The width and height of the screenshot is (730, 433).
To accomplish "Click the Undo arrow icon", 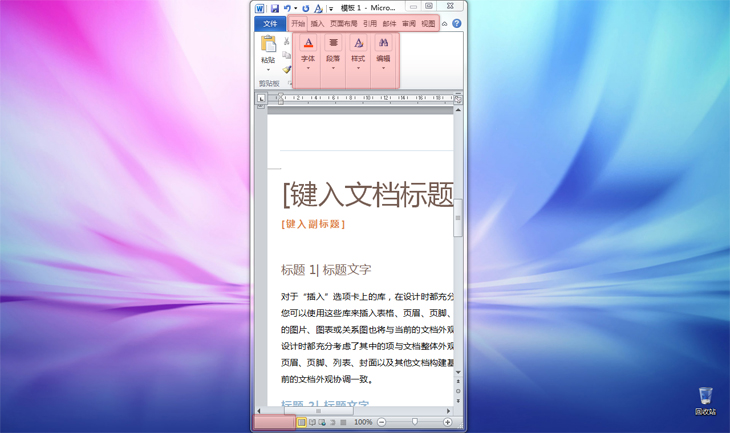I will (287, 8).
